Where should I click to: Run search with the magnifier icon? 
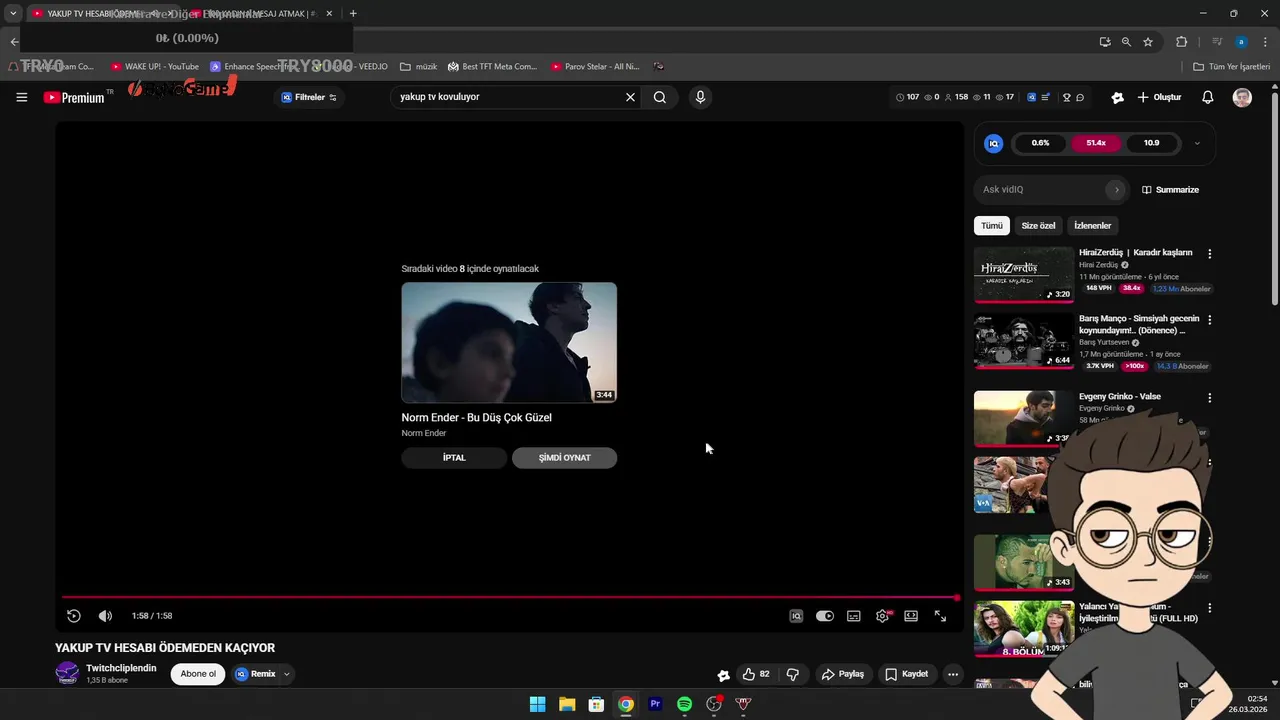coord(660,97)
